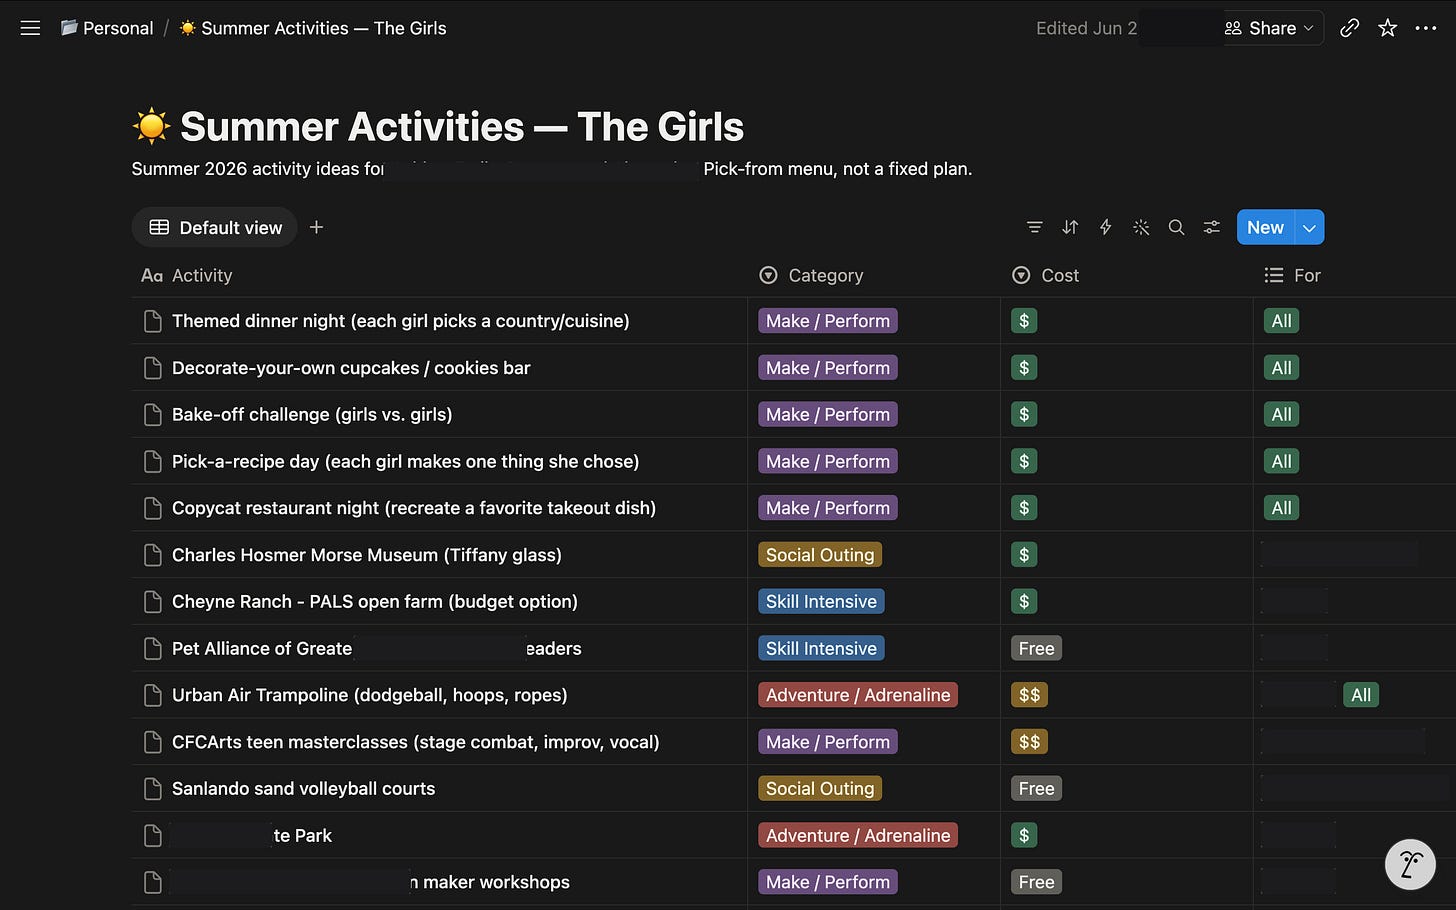The image size is (1456, 910).
Task: Click the AI sparkle icon in toolbar
Action: click(x=1141, y=228)
